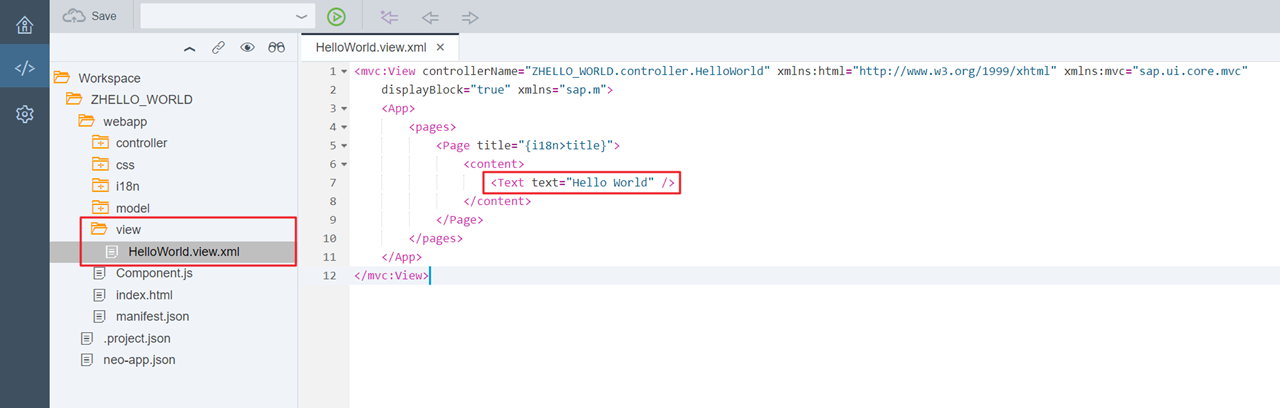Screen dimensions: 1280x408
Task: Click the closing </App> tag on line 11
Action: pos(402,256)
